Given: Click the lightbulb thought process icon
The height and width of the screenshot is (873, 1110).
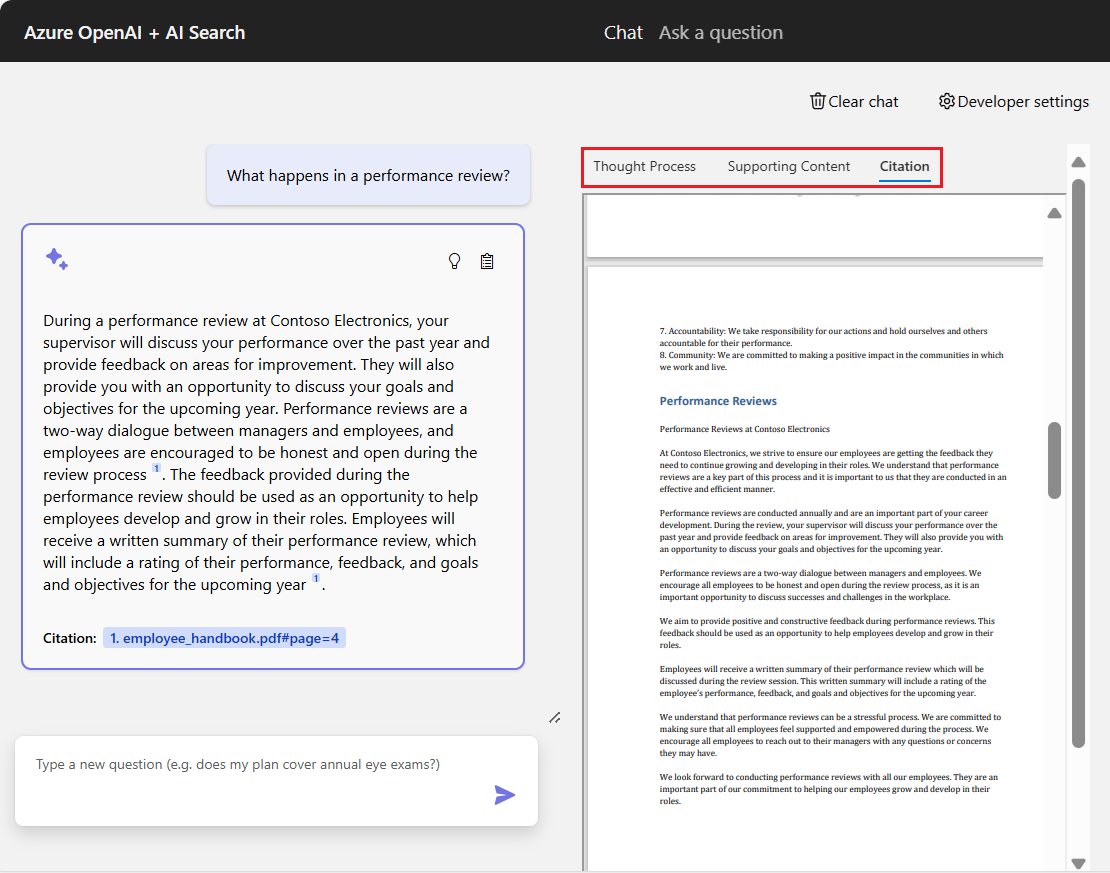Looking at the screenshot, I should [x=454, y=261].
